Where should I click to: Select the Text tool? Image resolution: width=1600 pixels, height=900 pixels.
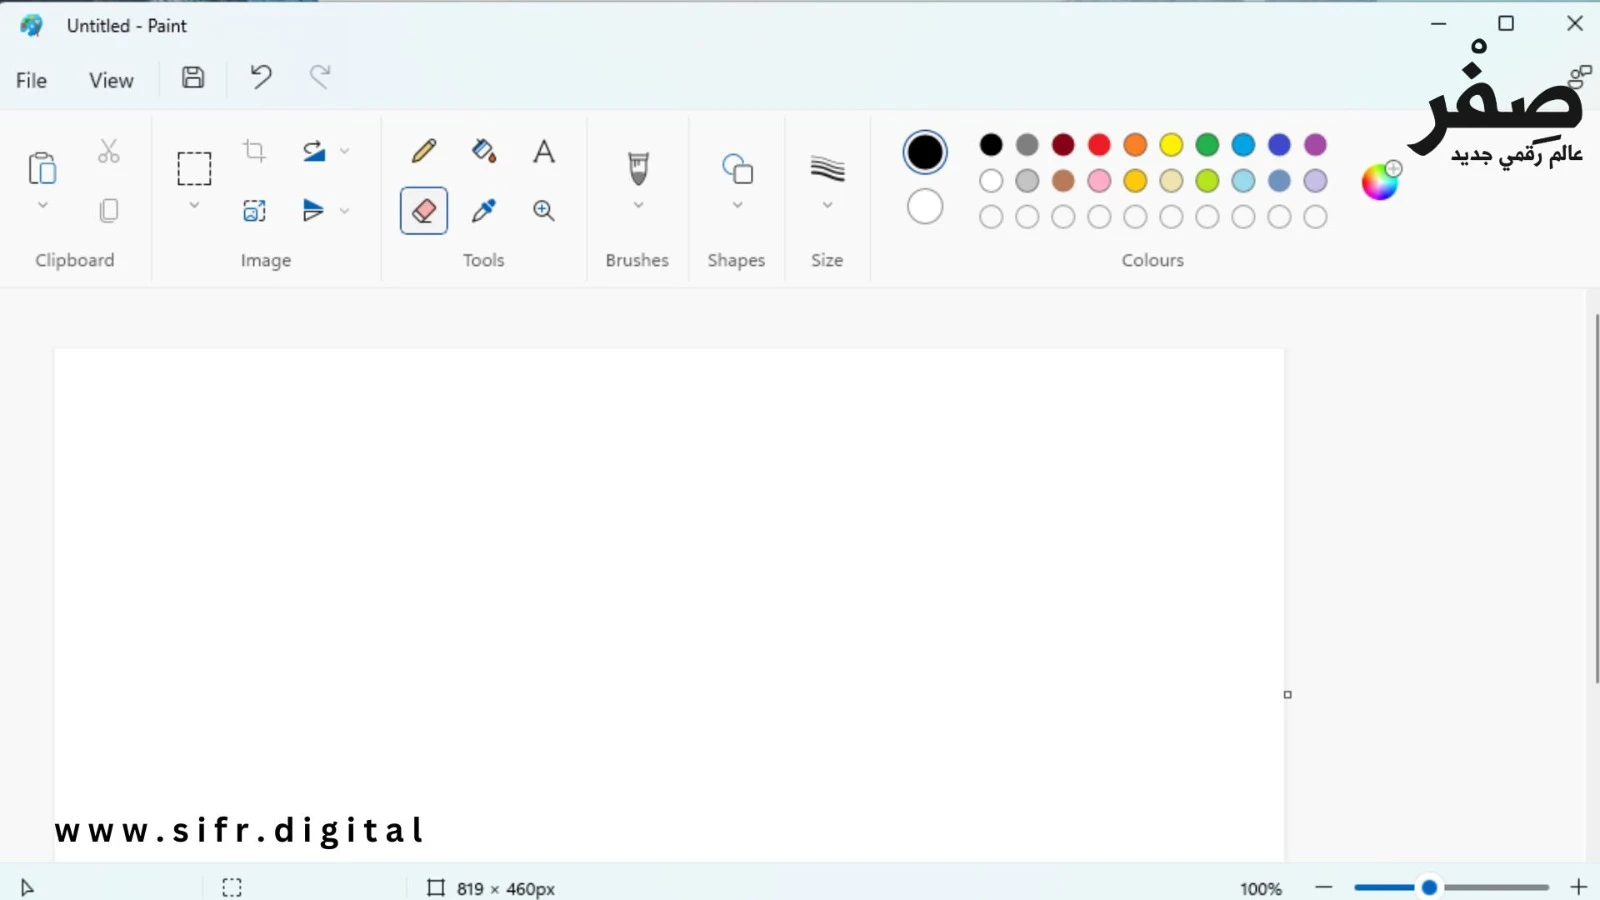pos(544,151)
